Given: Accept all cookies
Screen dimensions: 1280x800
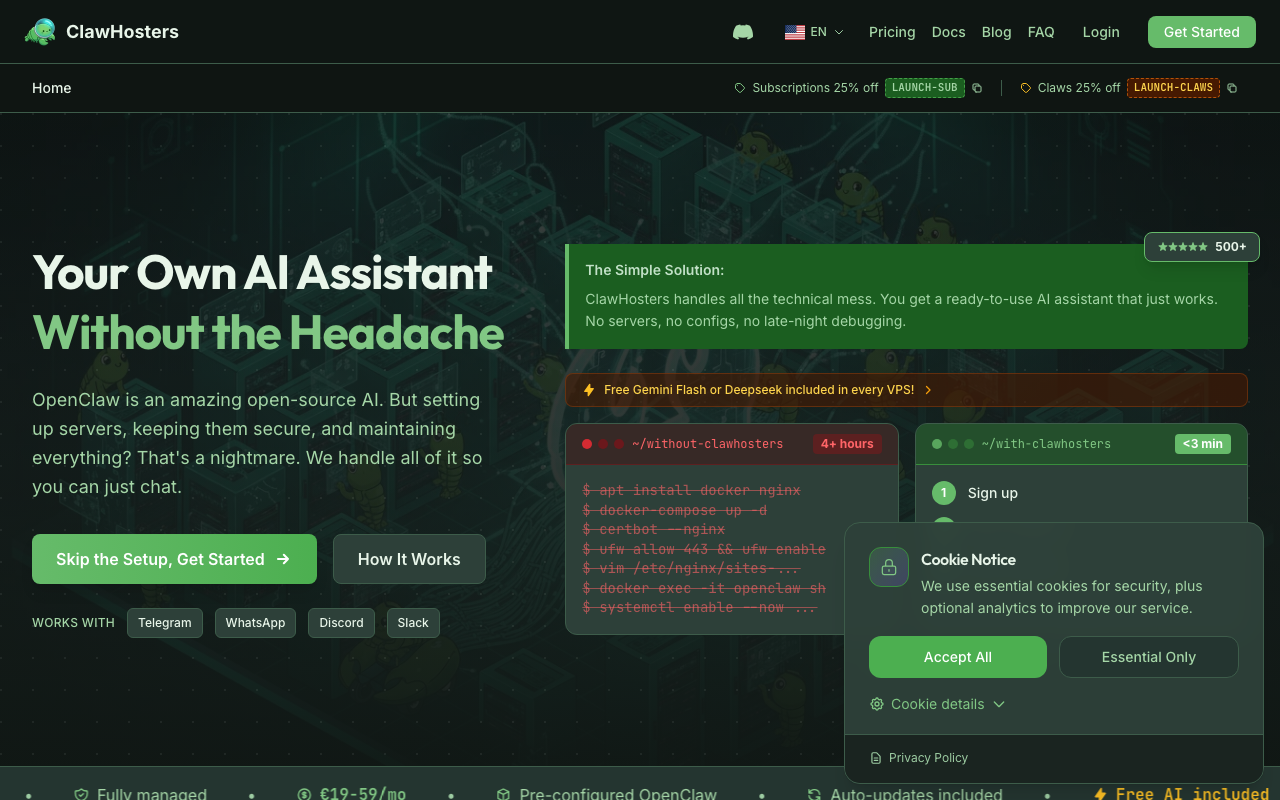Looking at the screenshot, I should click(x=957, y=657).
